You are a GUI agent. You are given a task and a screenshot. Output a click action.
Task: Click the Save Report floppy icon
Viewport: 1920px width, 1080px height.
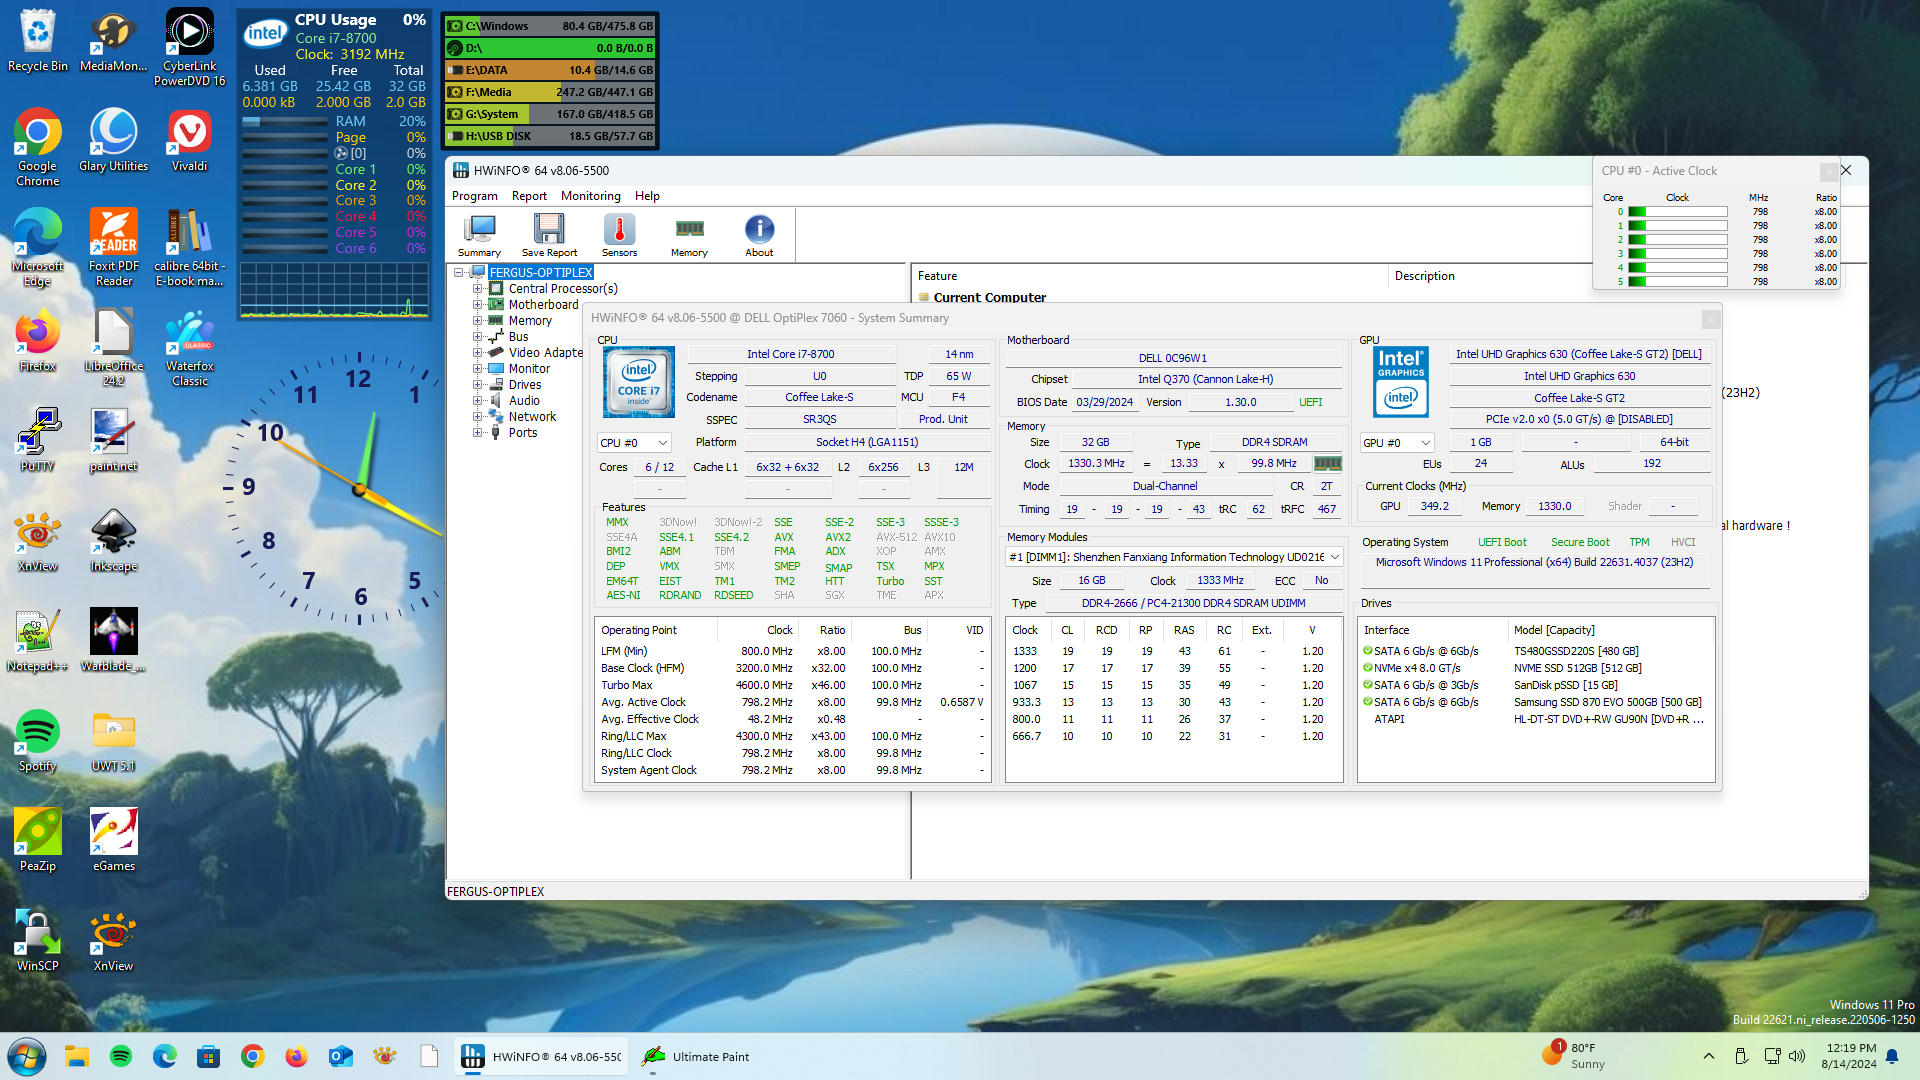coord(549,236)
